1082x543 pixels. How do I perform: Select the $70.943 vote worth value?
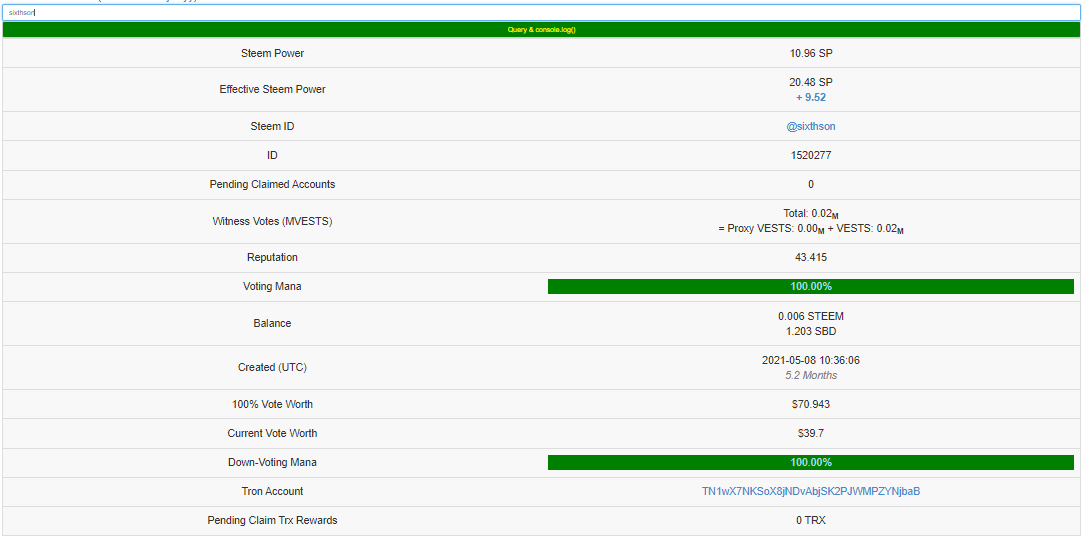point(811,404)
